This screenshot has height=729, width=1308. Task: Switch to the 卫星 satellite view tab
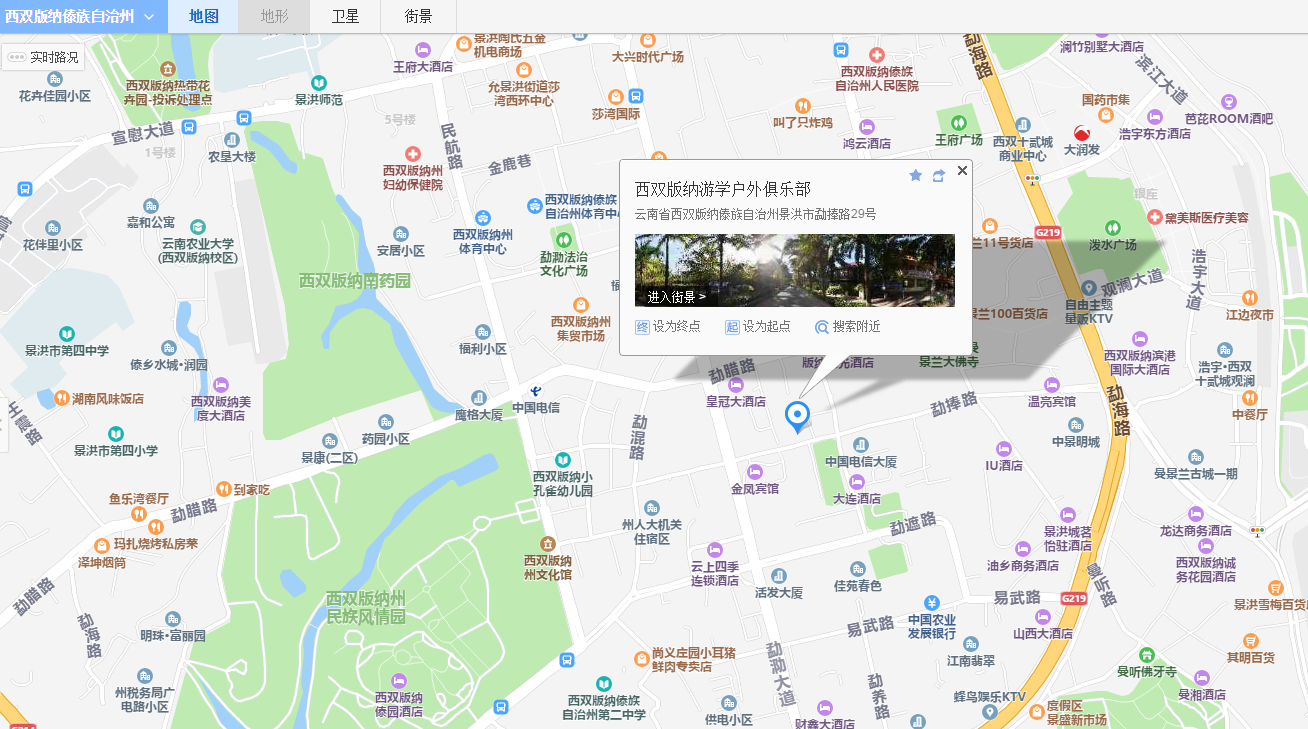pos(345,17)
